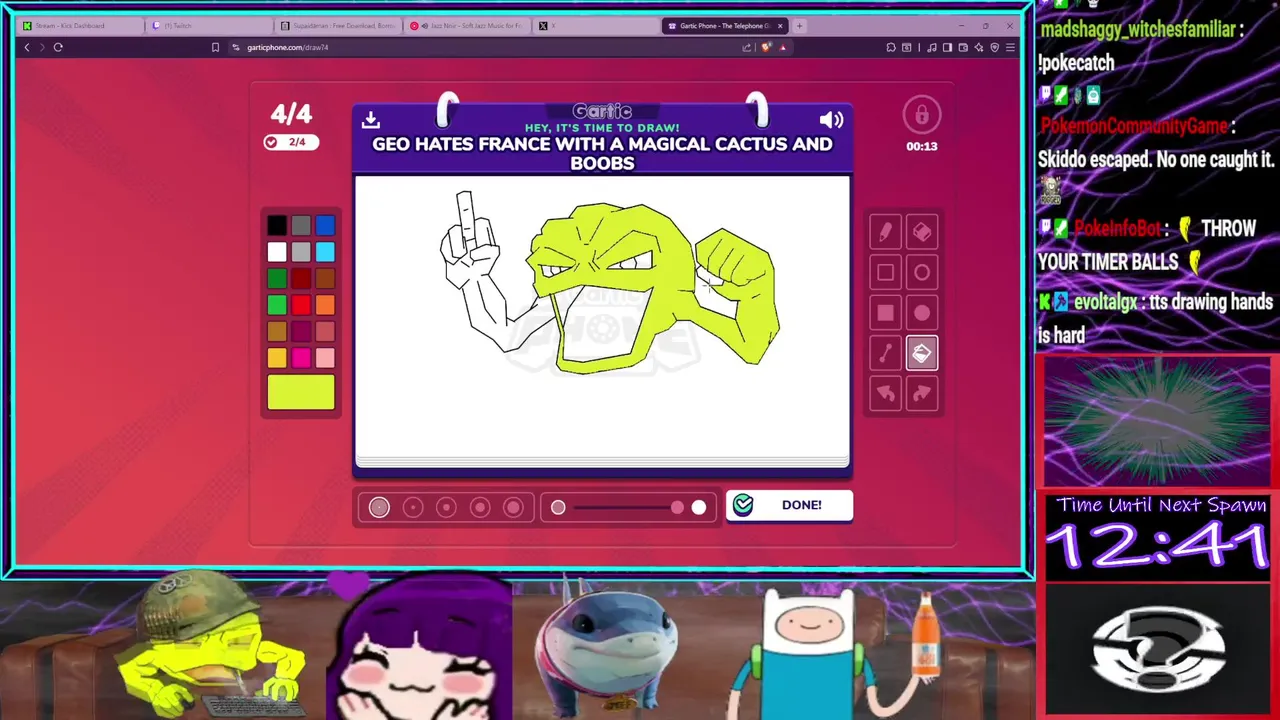Activate the paint bucket fill tool
The height and width of the screenshot is (720, 1280).
[922, 353]
